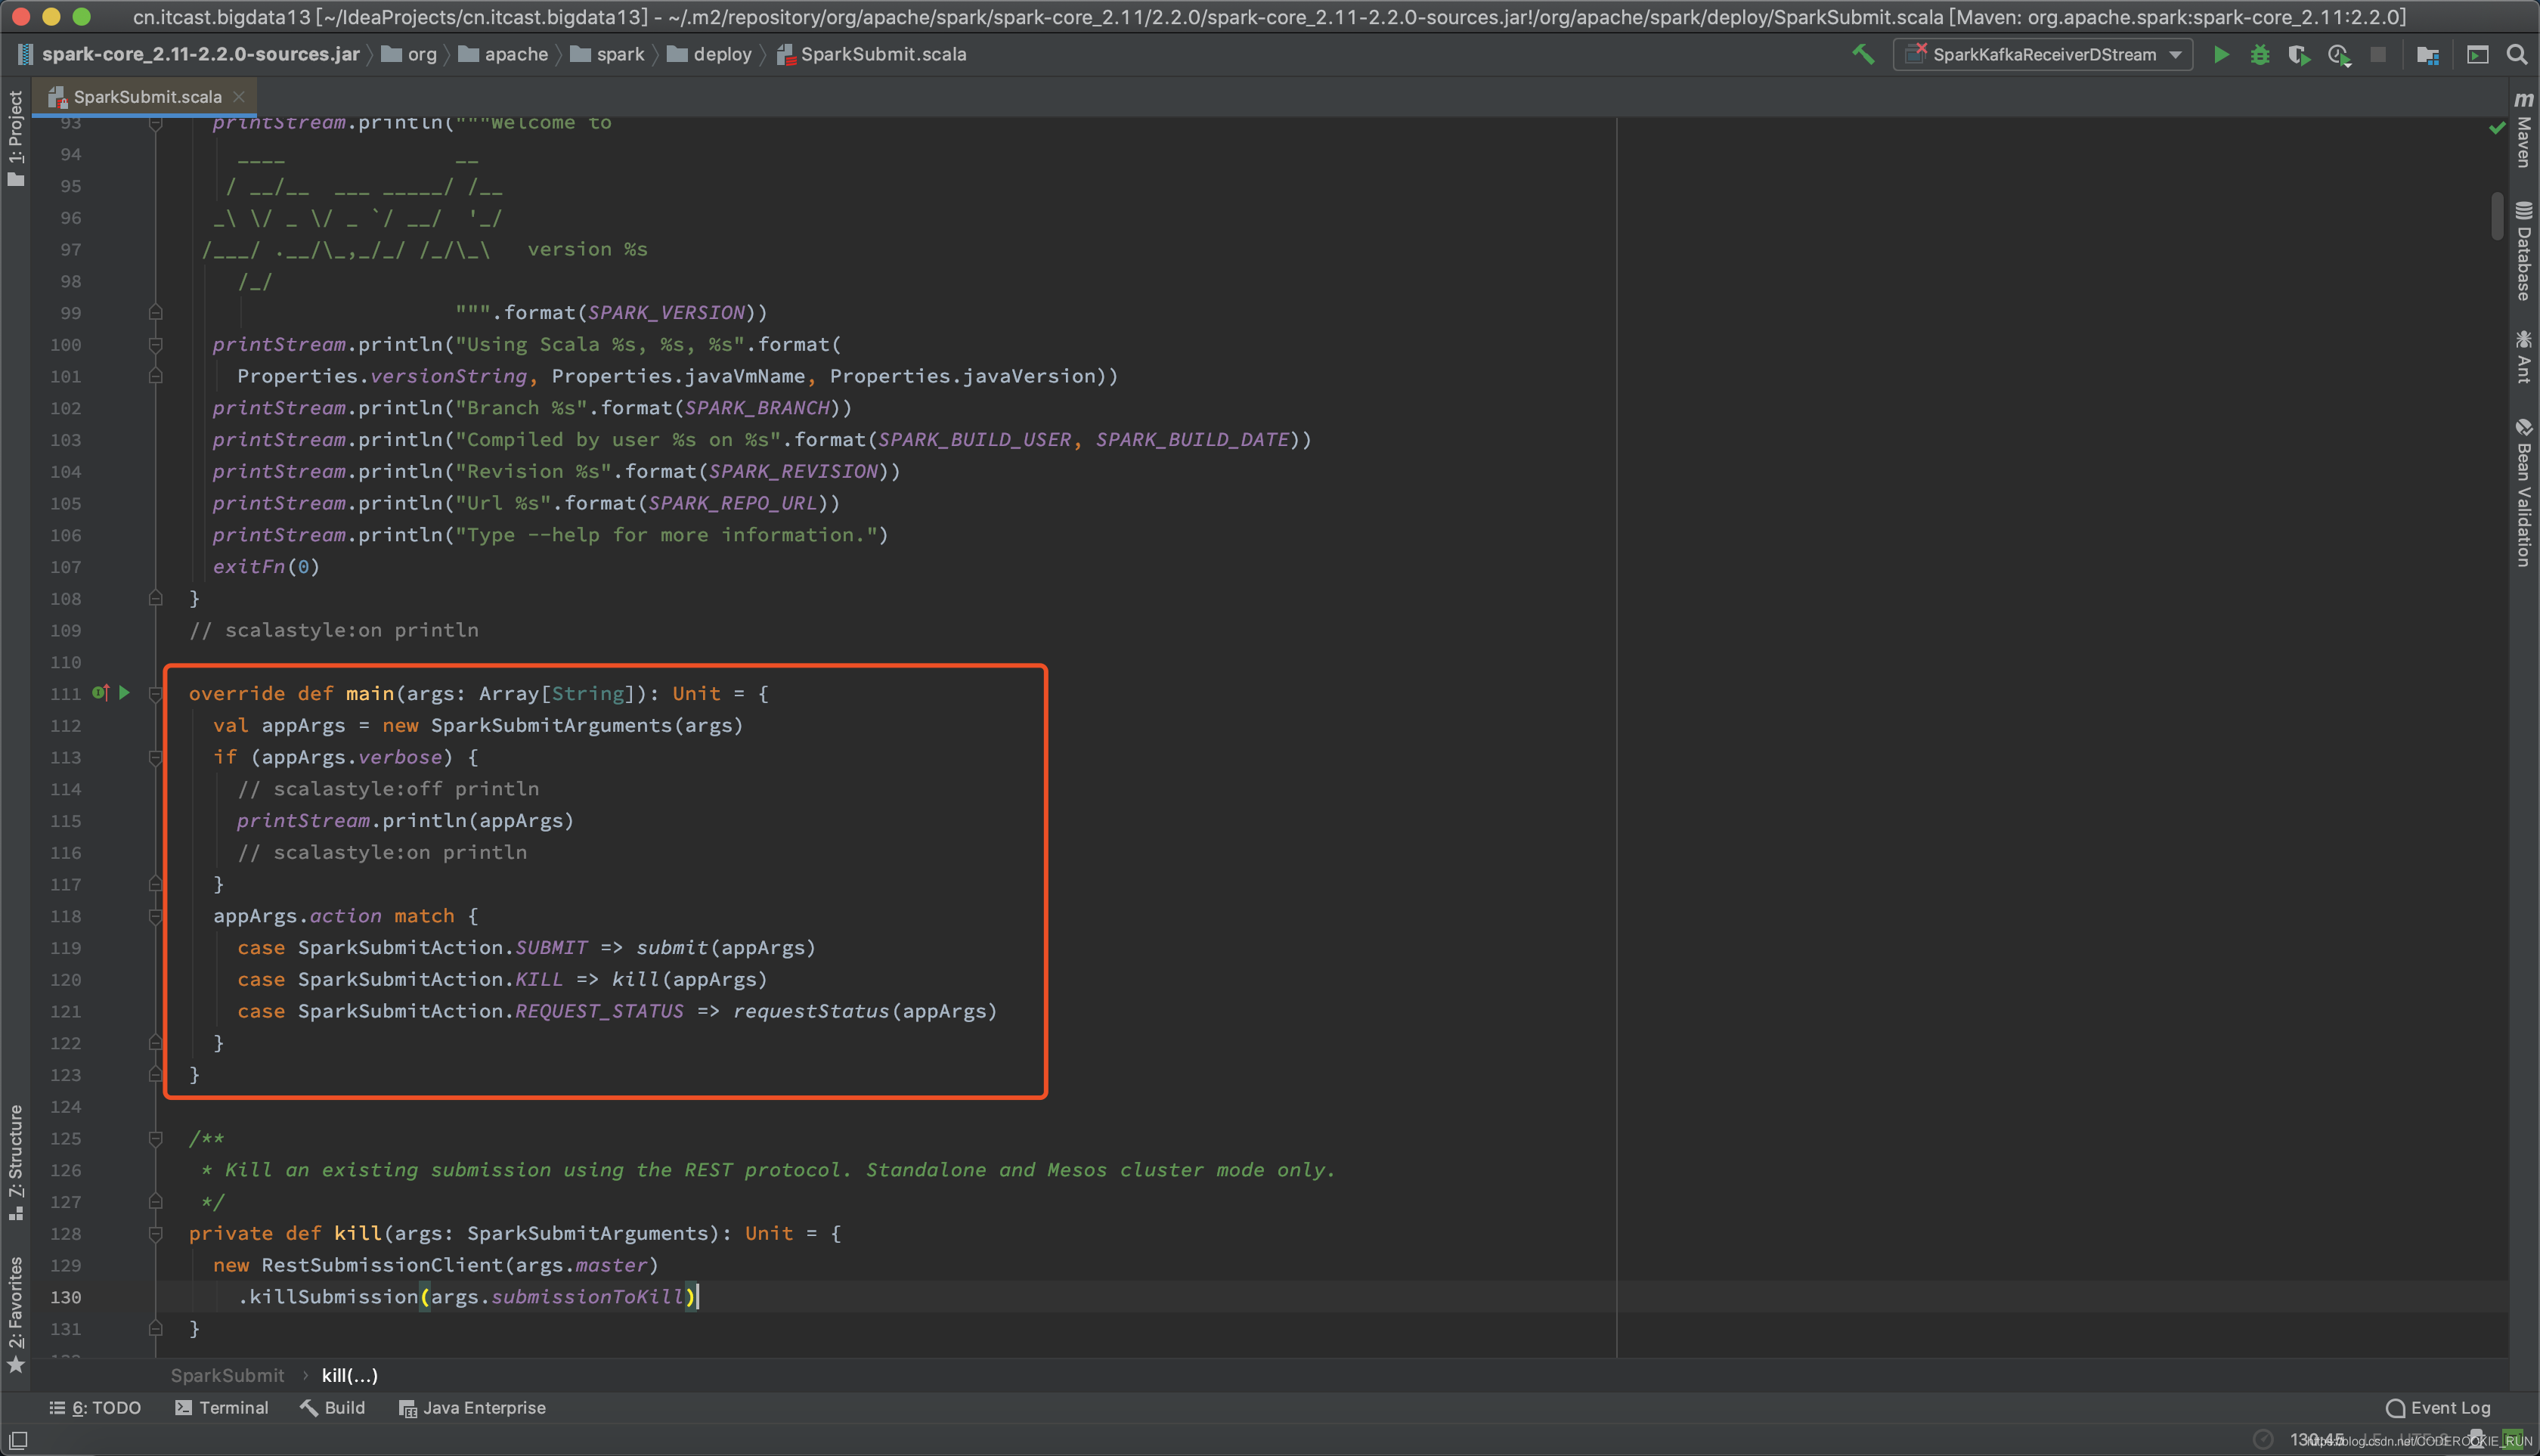Click the deploy folder breadcrumb
This screenshot has width=2540, height=1456.
(x=710, y=54)
